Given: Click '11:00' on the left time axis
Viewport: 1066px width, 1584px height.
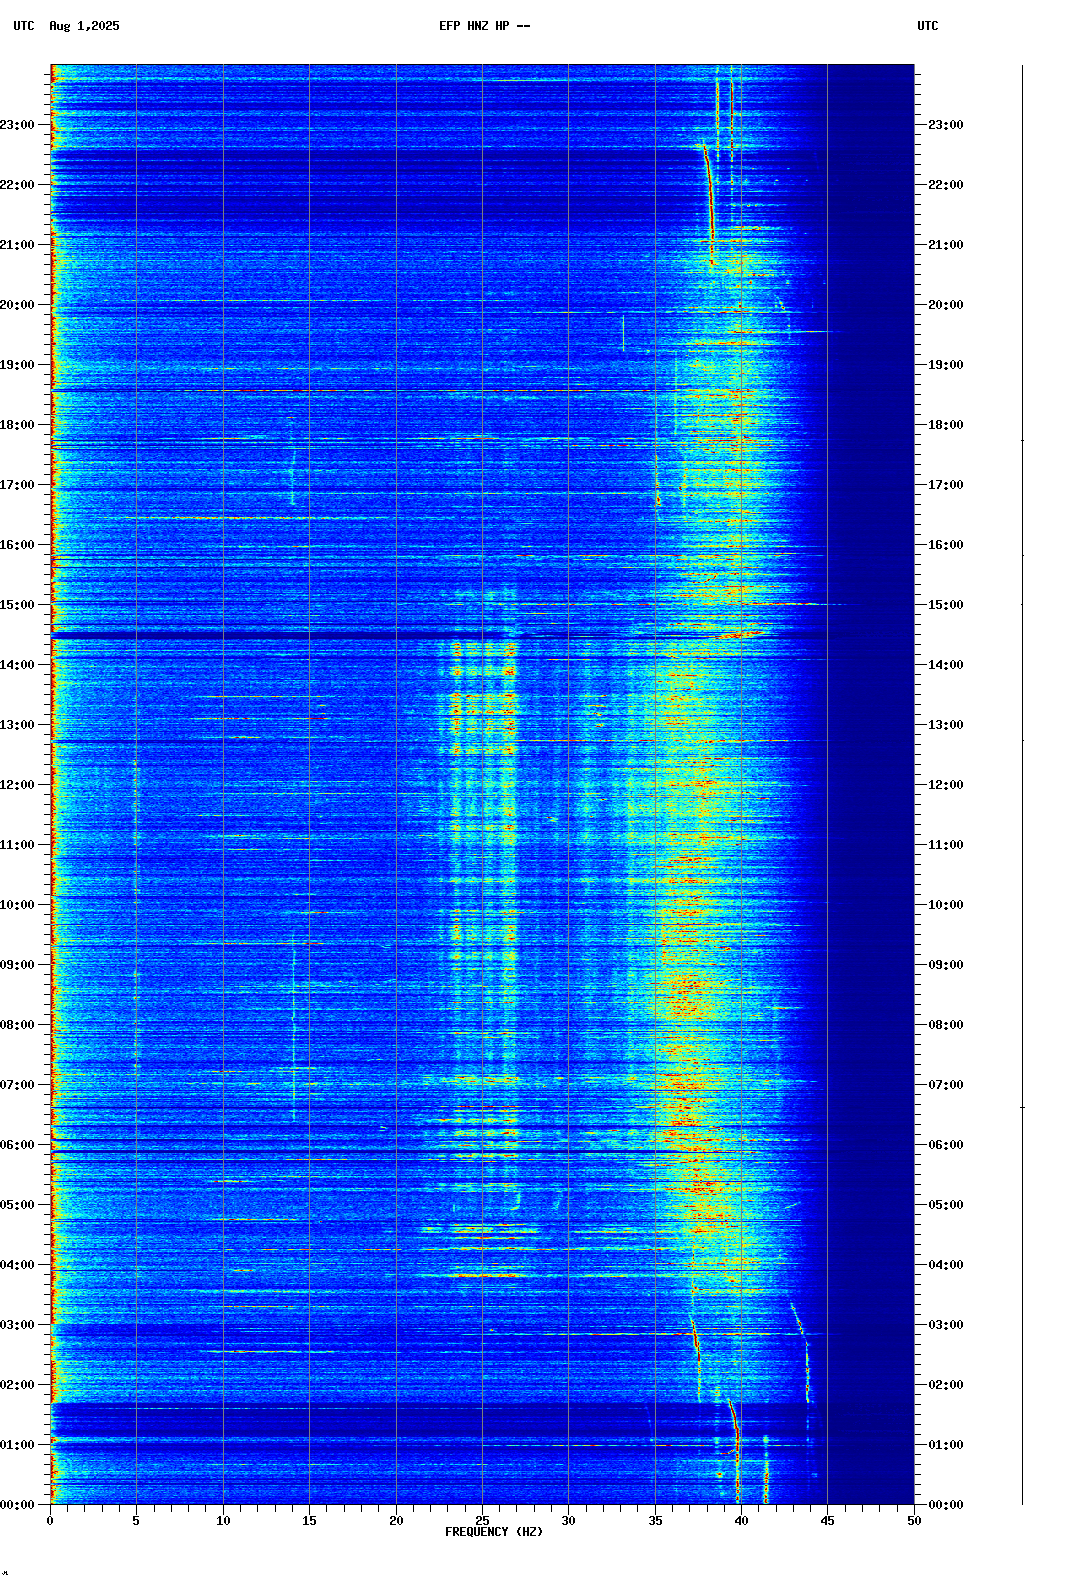Looking at the screenshot, I should pyautogui.click(x=17, y=845).
